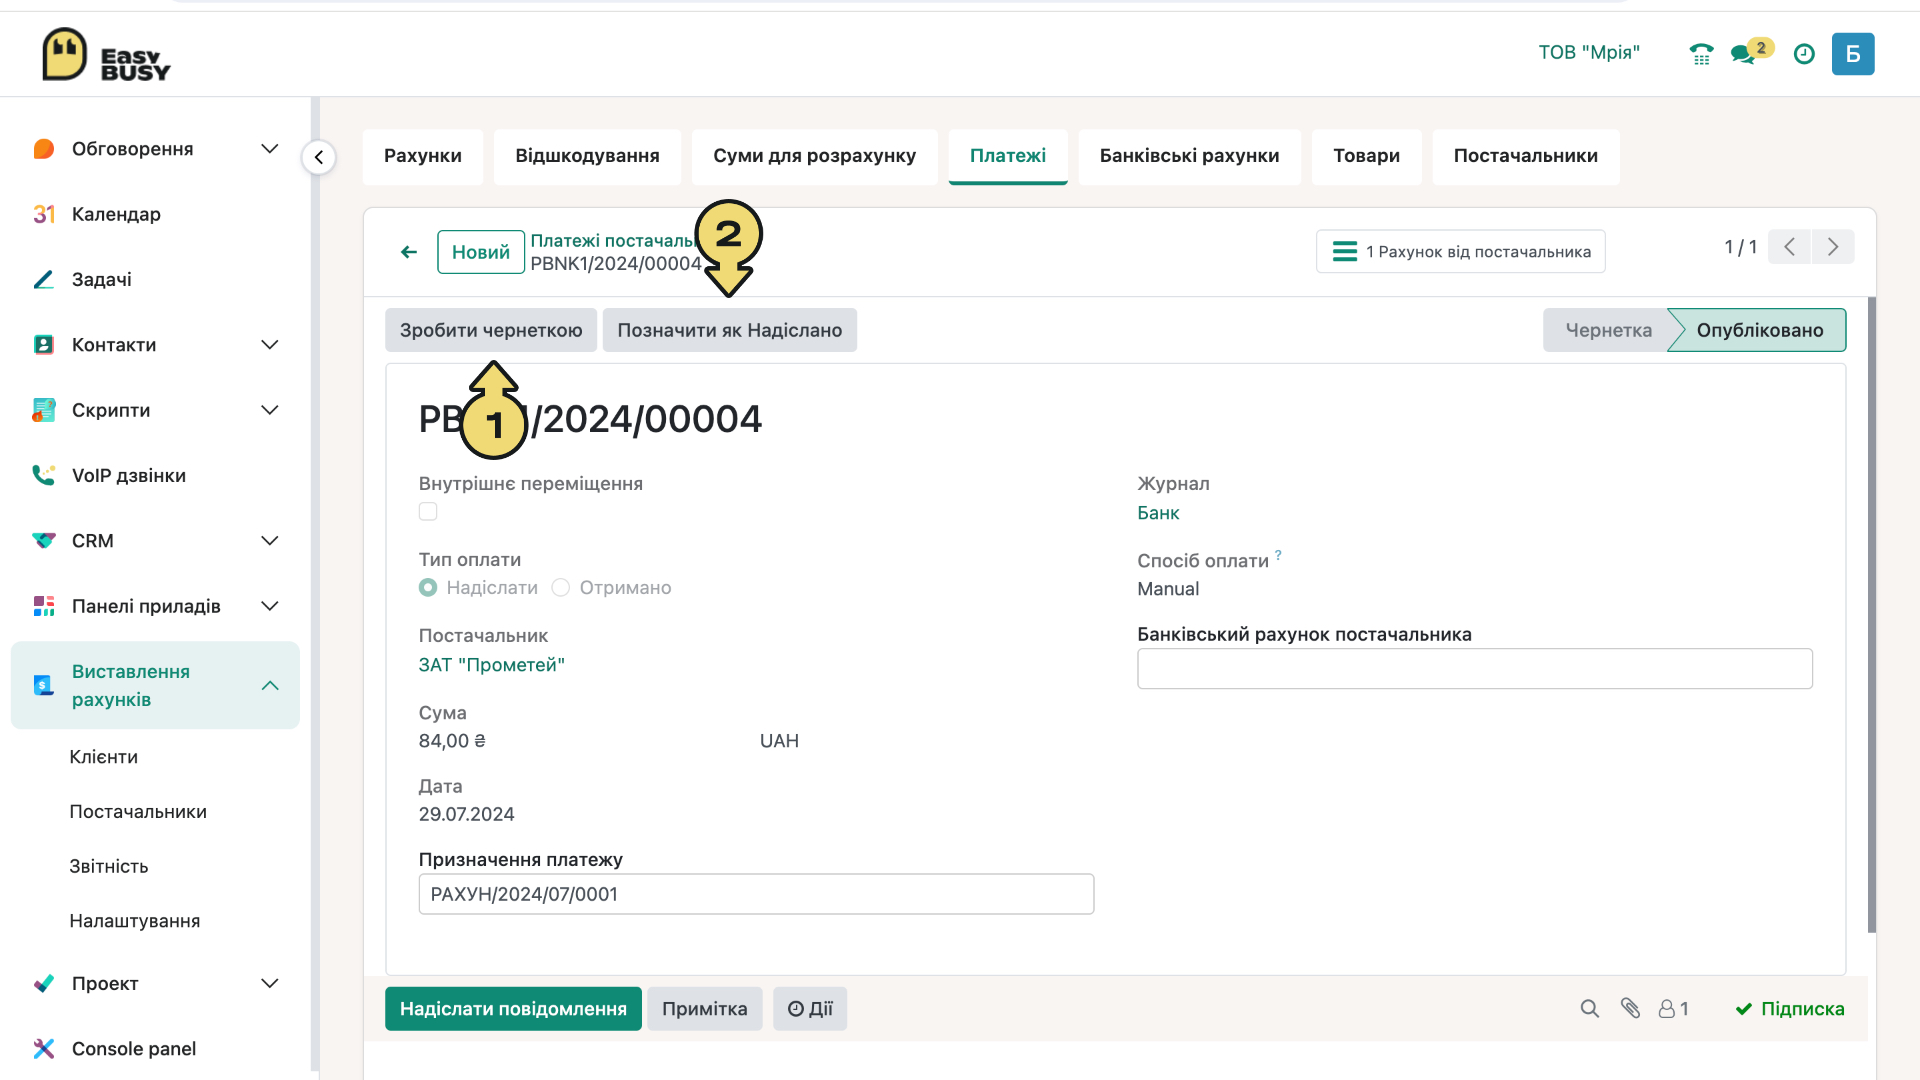
Task: Open 1 Рахунок від постачальника button
Action: click(x=1461, y=252)
